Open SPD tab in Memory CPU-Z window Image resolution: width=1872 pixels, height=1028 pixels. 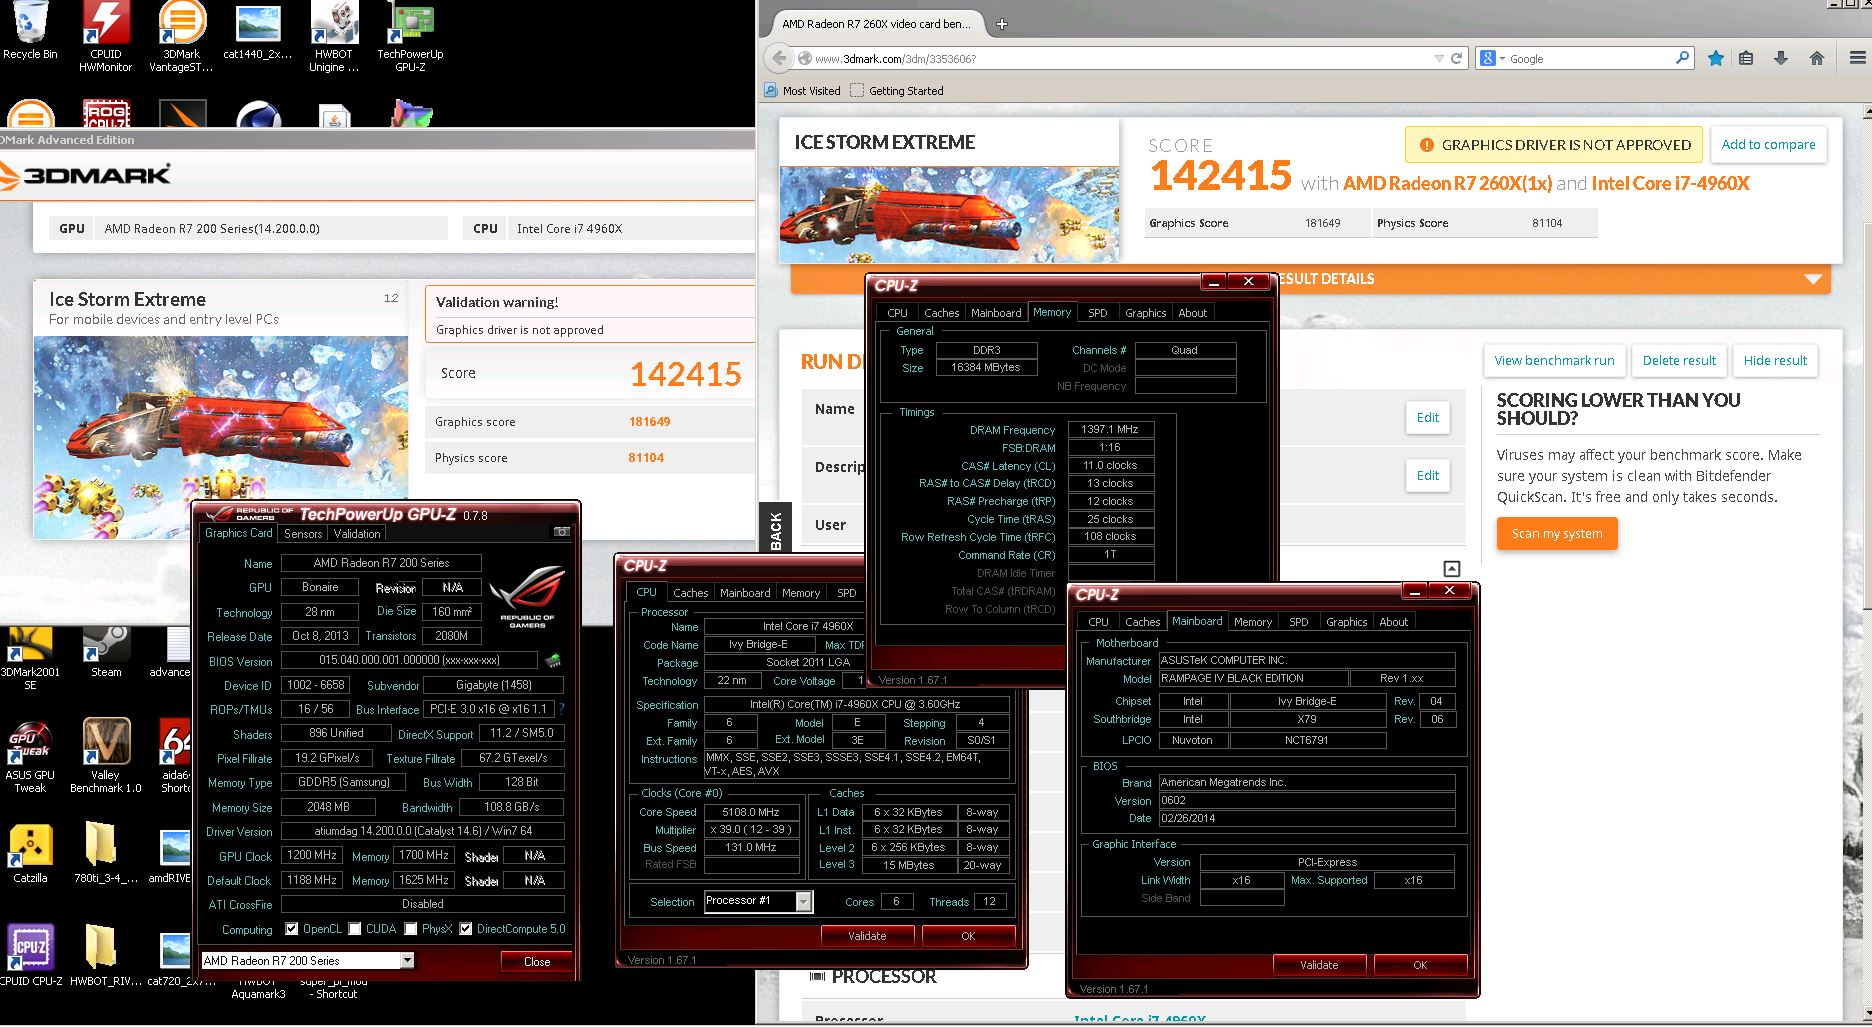(x=1098, y=313)
